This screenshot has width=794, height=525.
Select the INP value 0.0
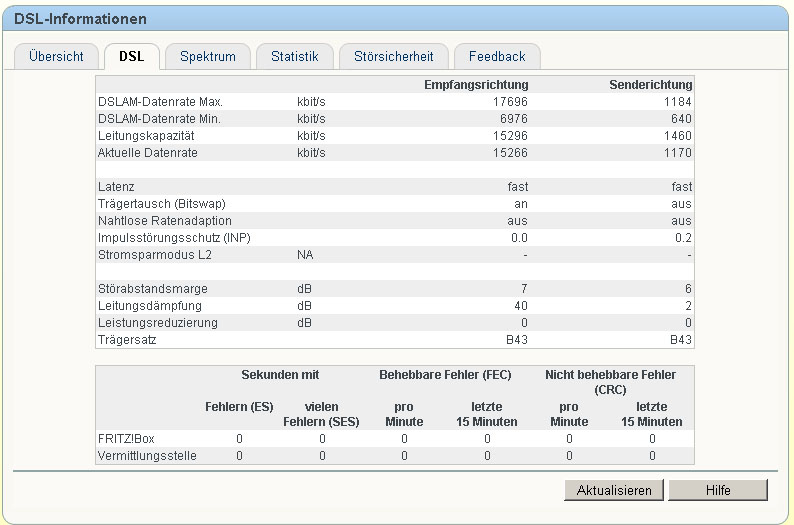click(x=519, y=238)
